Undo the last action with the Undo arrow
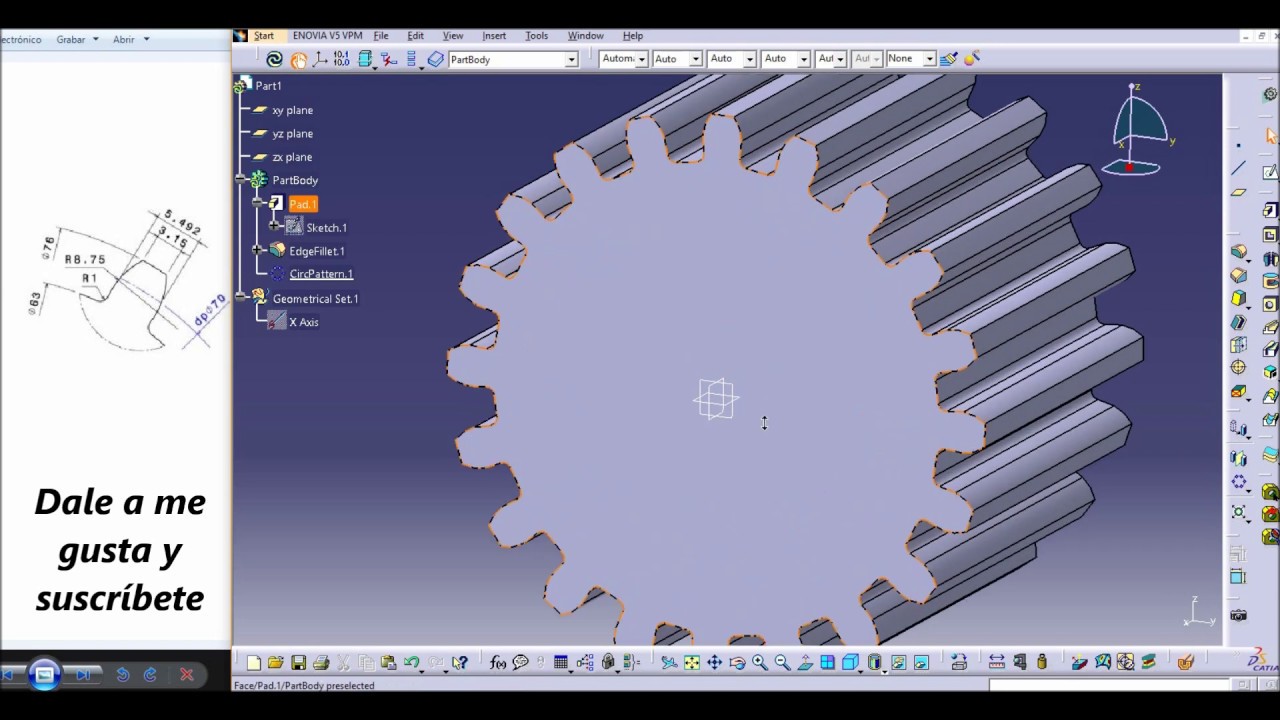Screen dimensions: 1280x720 pyautogui.click(x=411, y=662)
